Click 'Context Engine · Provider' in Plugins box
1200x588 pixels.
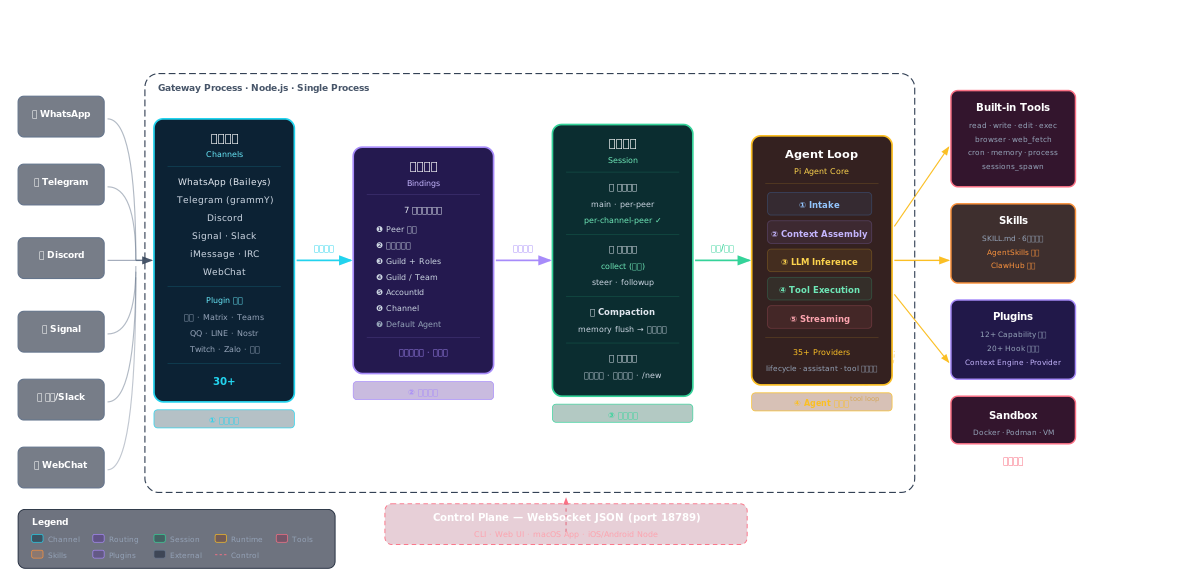click(x=1013, y=362)
